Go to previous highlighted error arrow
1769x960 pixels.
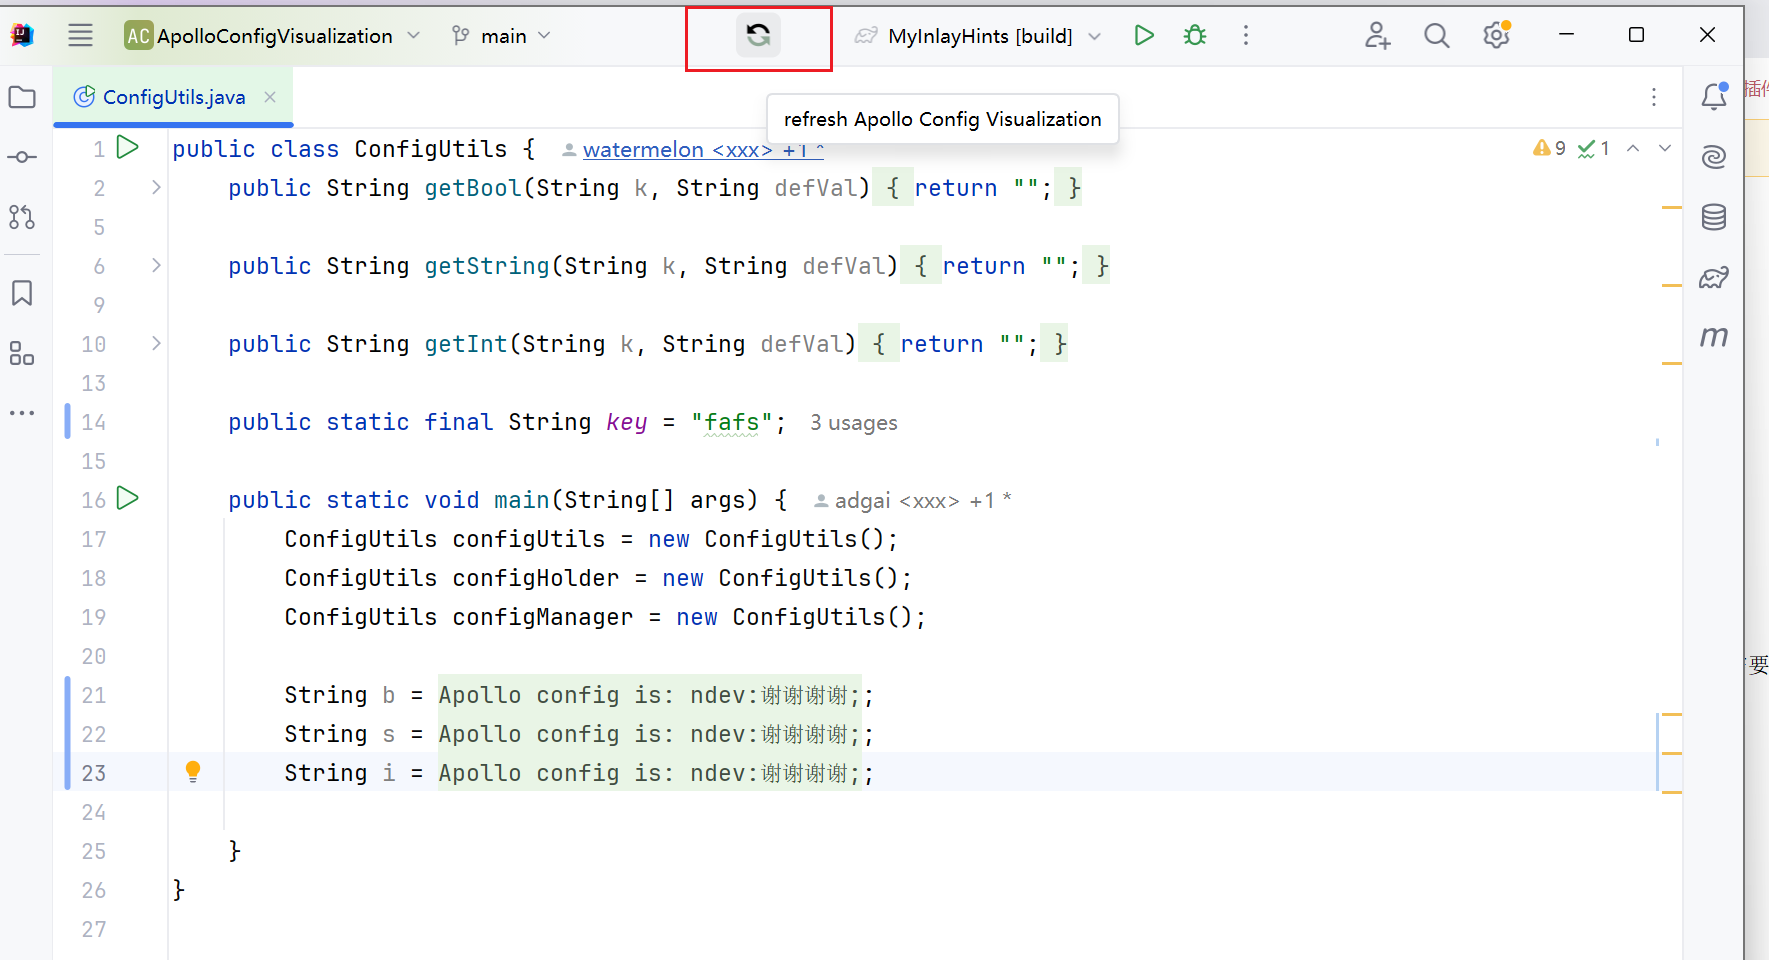point(1633,148)
